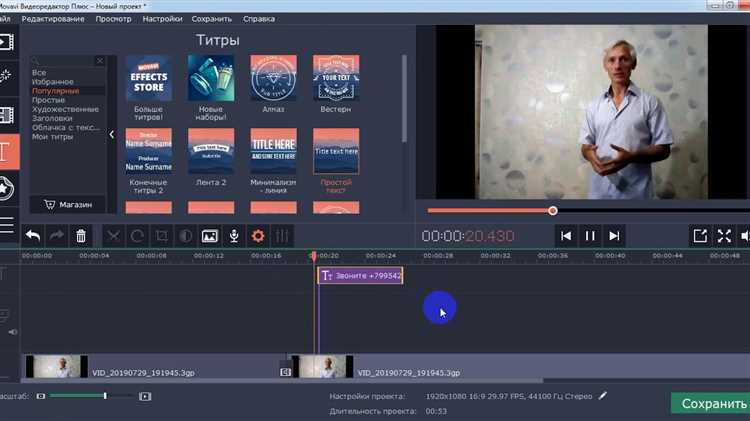This screenshot has width=750, height=421.
Task: Choose the Минимализм - линия preset
Action: tap(274, 151)
